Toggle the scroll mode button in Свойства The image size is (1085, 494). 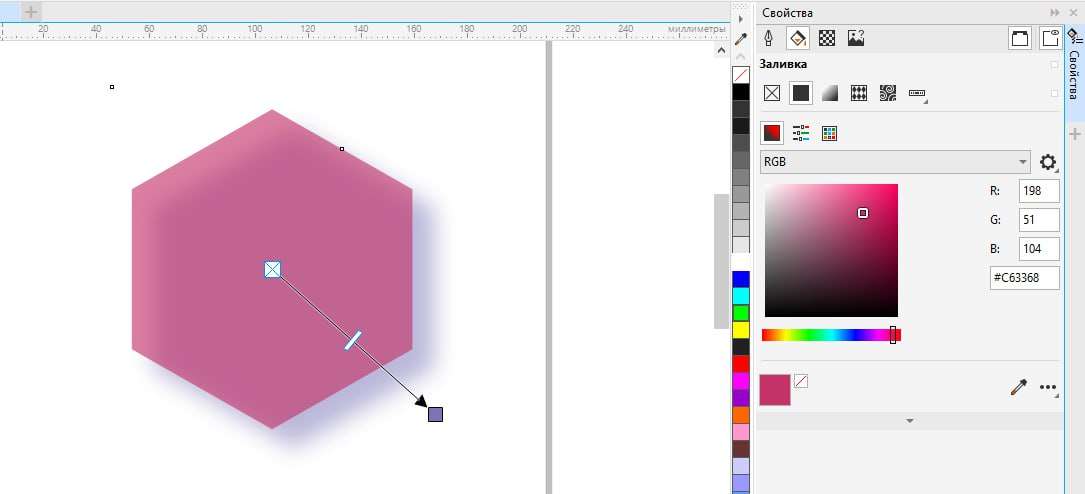point(1020,37)
